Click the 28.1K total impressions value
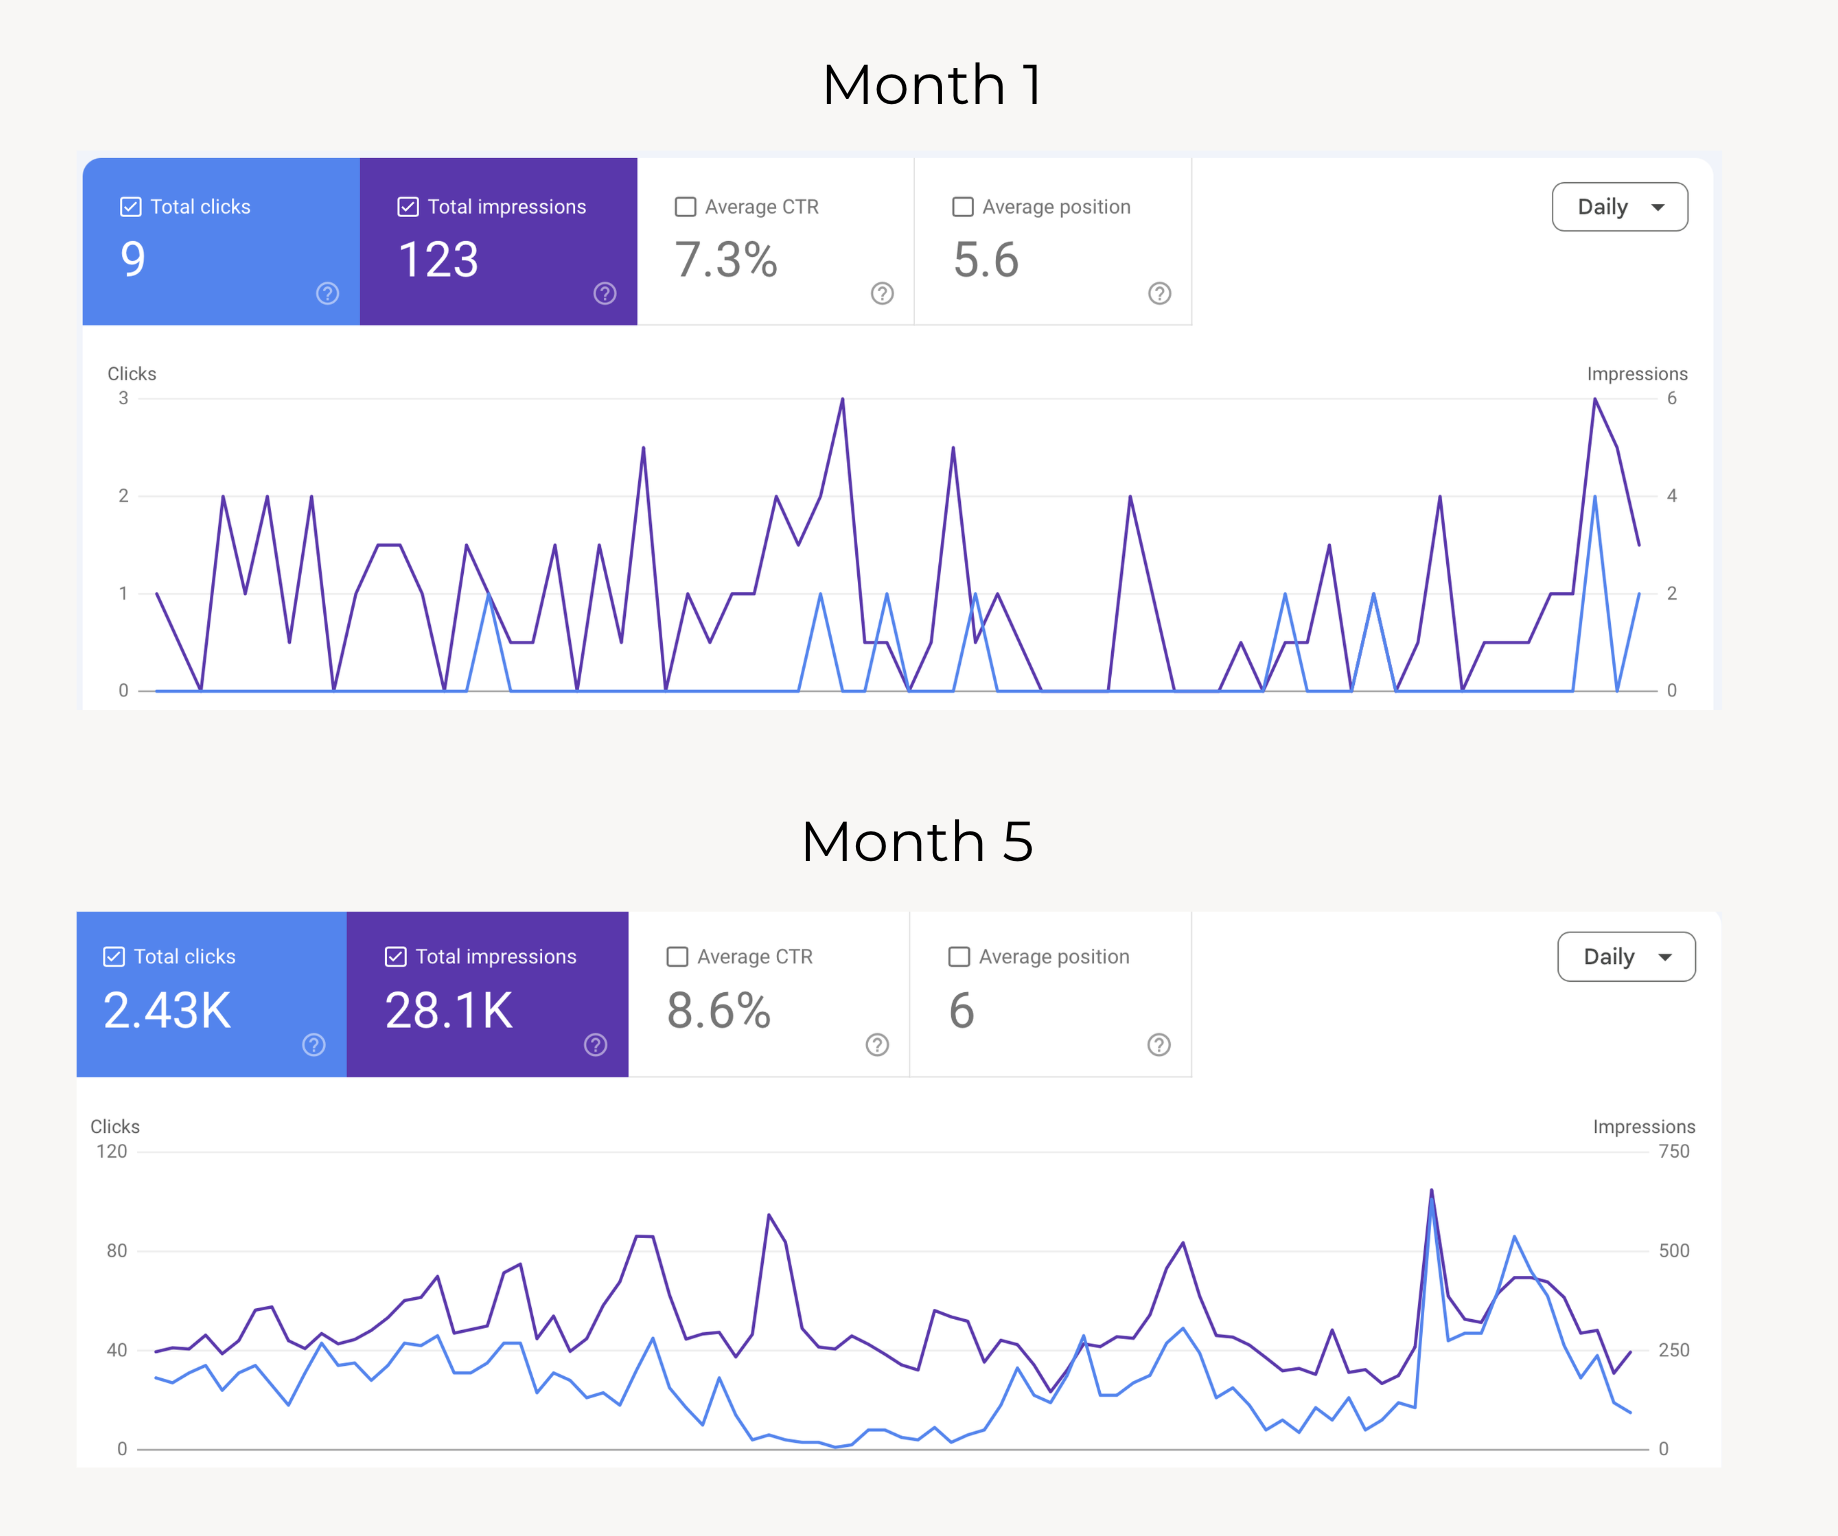The image size is (1838, 1536). (449, 1010)
